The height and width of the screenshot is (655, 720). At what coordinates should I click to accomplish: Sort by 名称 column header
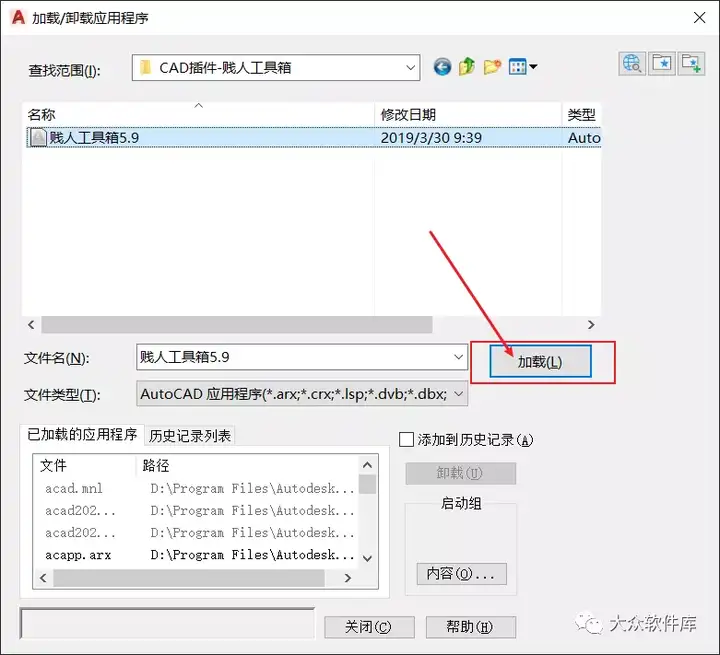198,114
